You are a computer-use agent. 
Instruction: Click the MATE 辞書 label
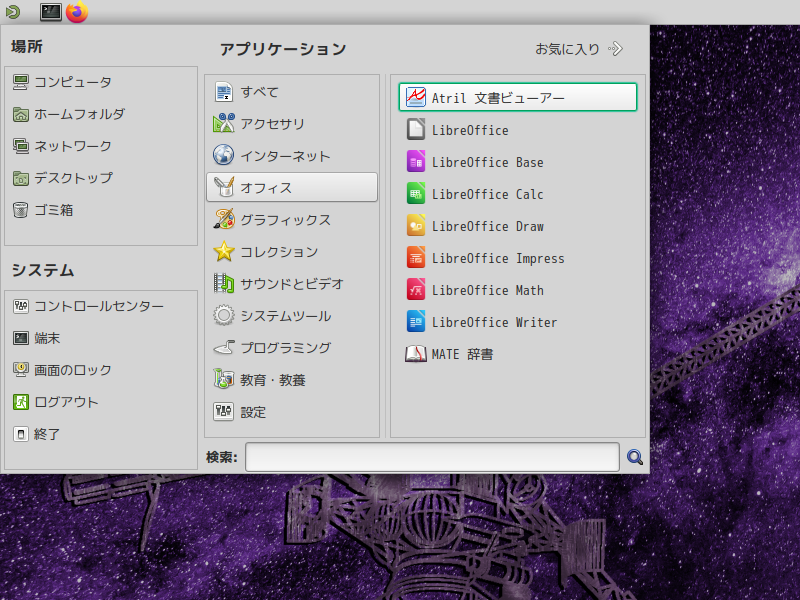[462, 354]
